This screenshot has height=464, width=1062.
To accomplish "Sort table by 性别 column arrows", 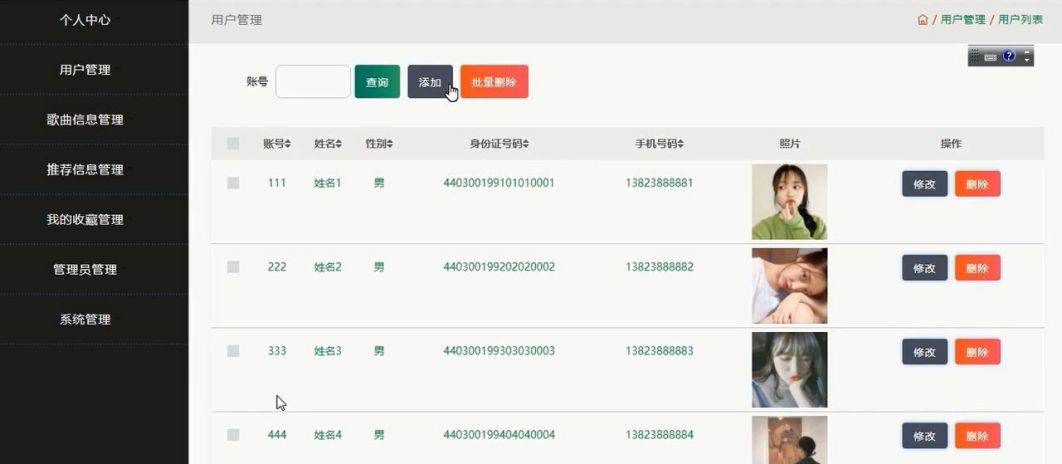I will click(x=389, y=144).
